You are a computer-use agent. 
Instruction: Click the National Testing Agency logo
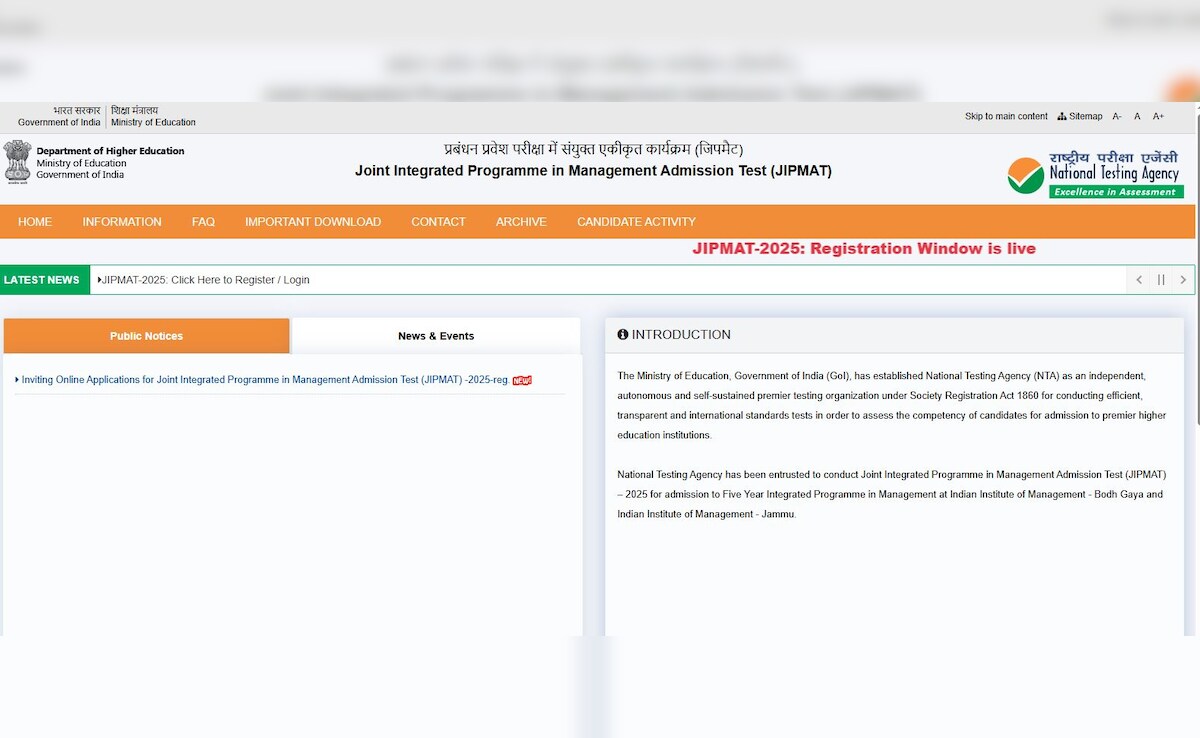click(1095, 174)
